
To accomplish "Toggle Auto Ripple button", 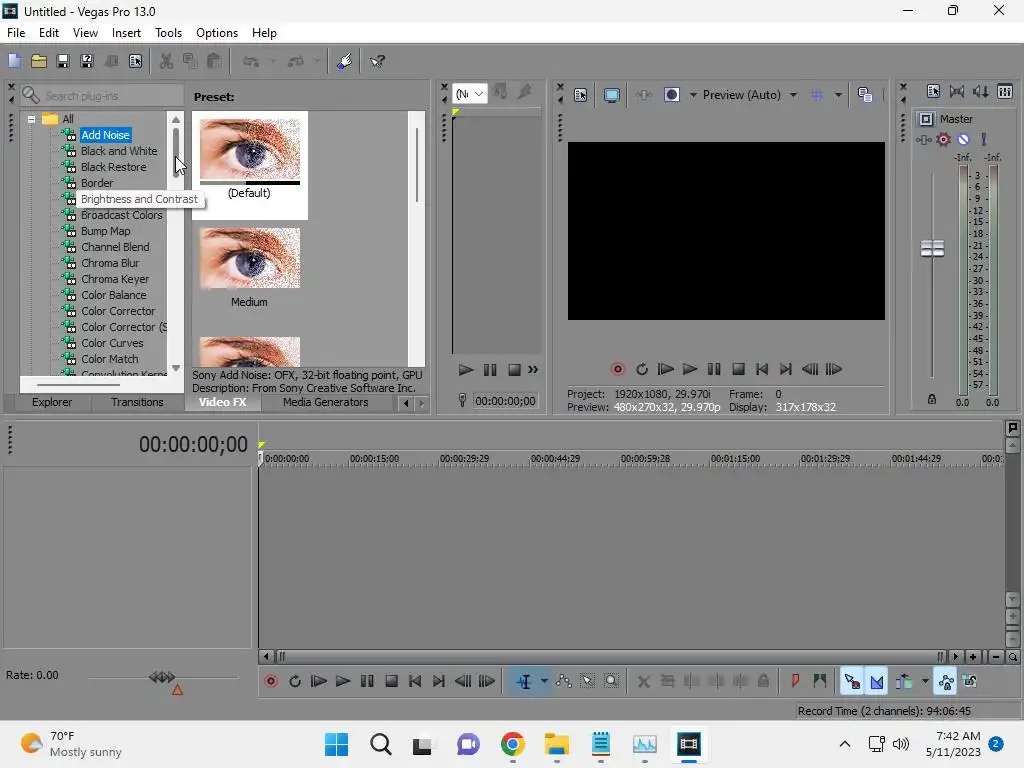I will pyautogui.click(x=904, y=682).
